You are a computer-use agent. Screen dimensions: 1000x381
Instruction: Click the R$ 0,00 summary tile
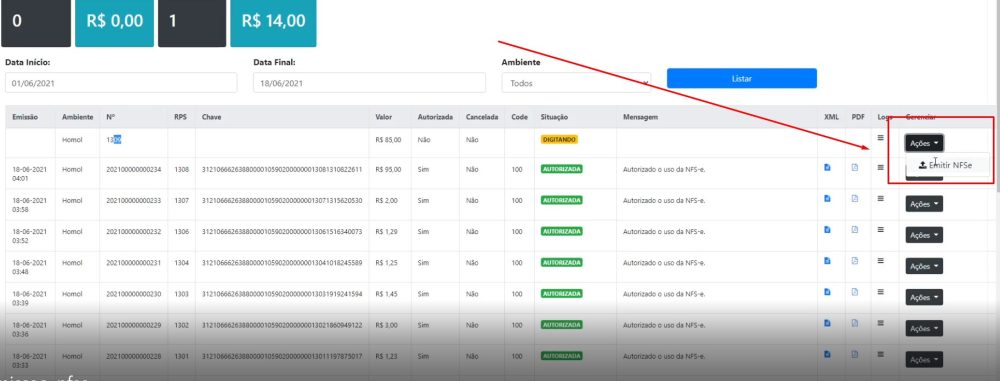pyautogui.click(x=115, y=22)
